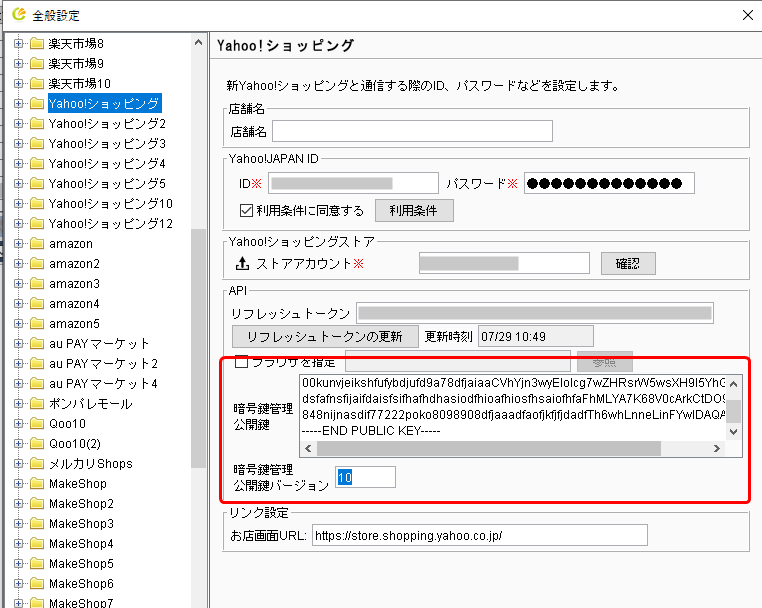Screen dimensions: 762x608
Task: Expand the Yahoo!ショッピング4 tree node
Action: tap(18, 163)
